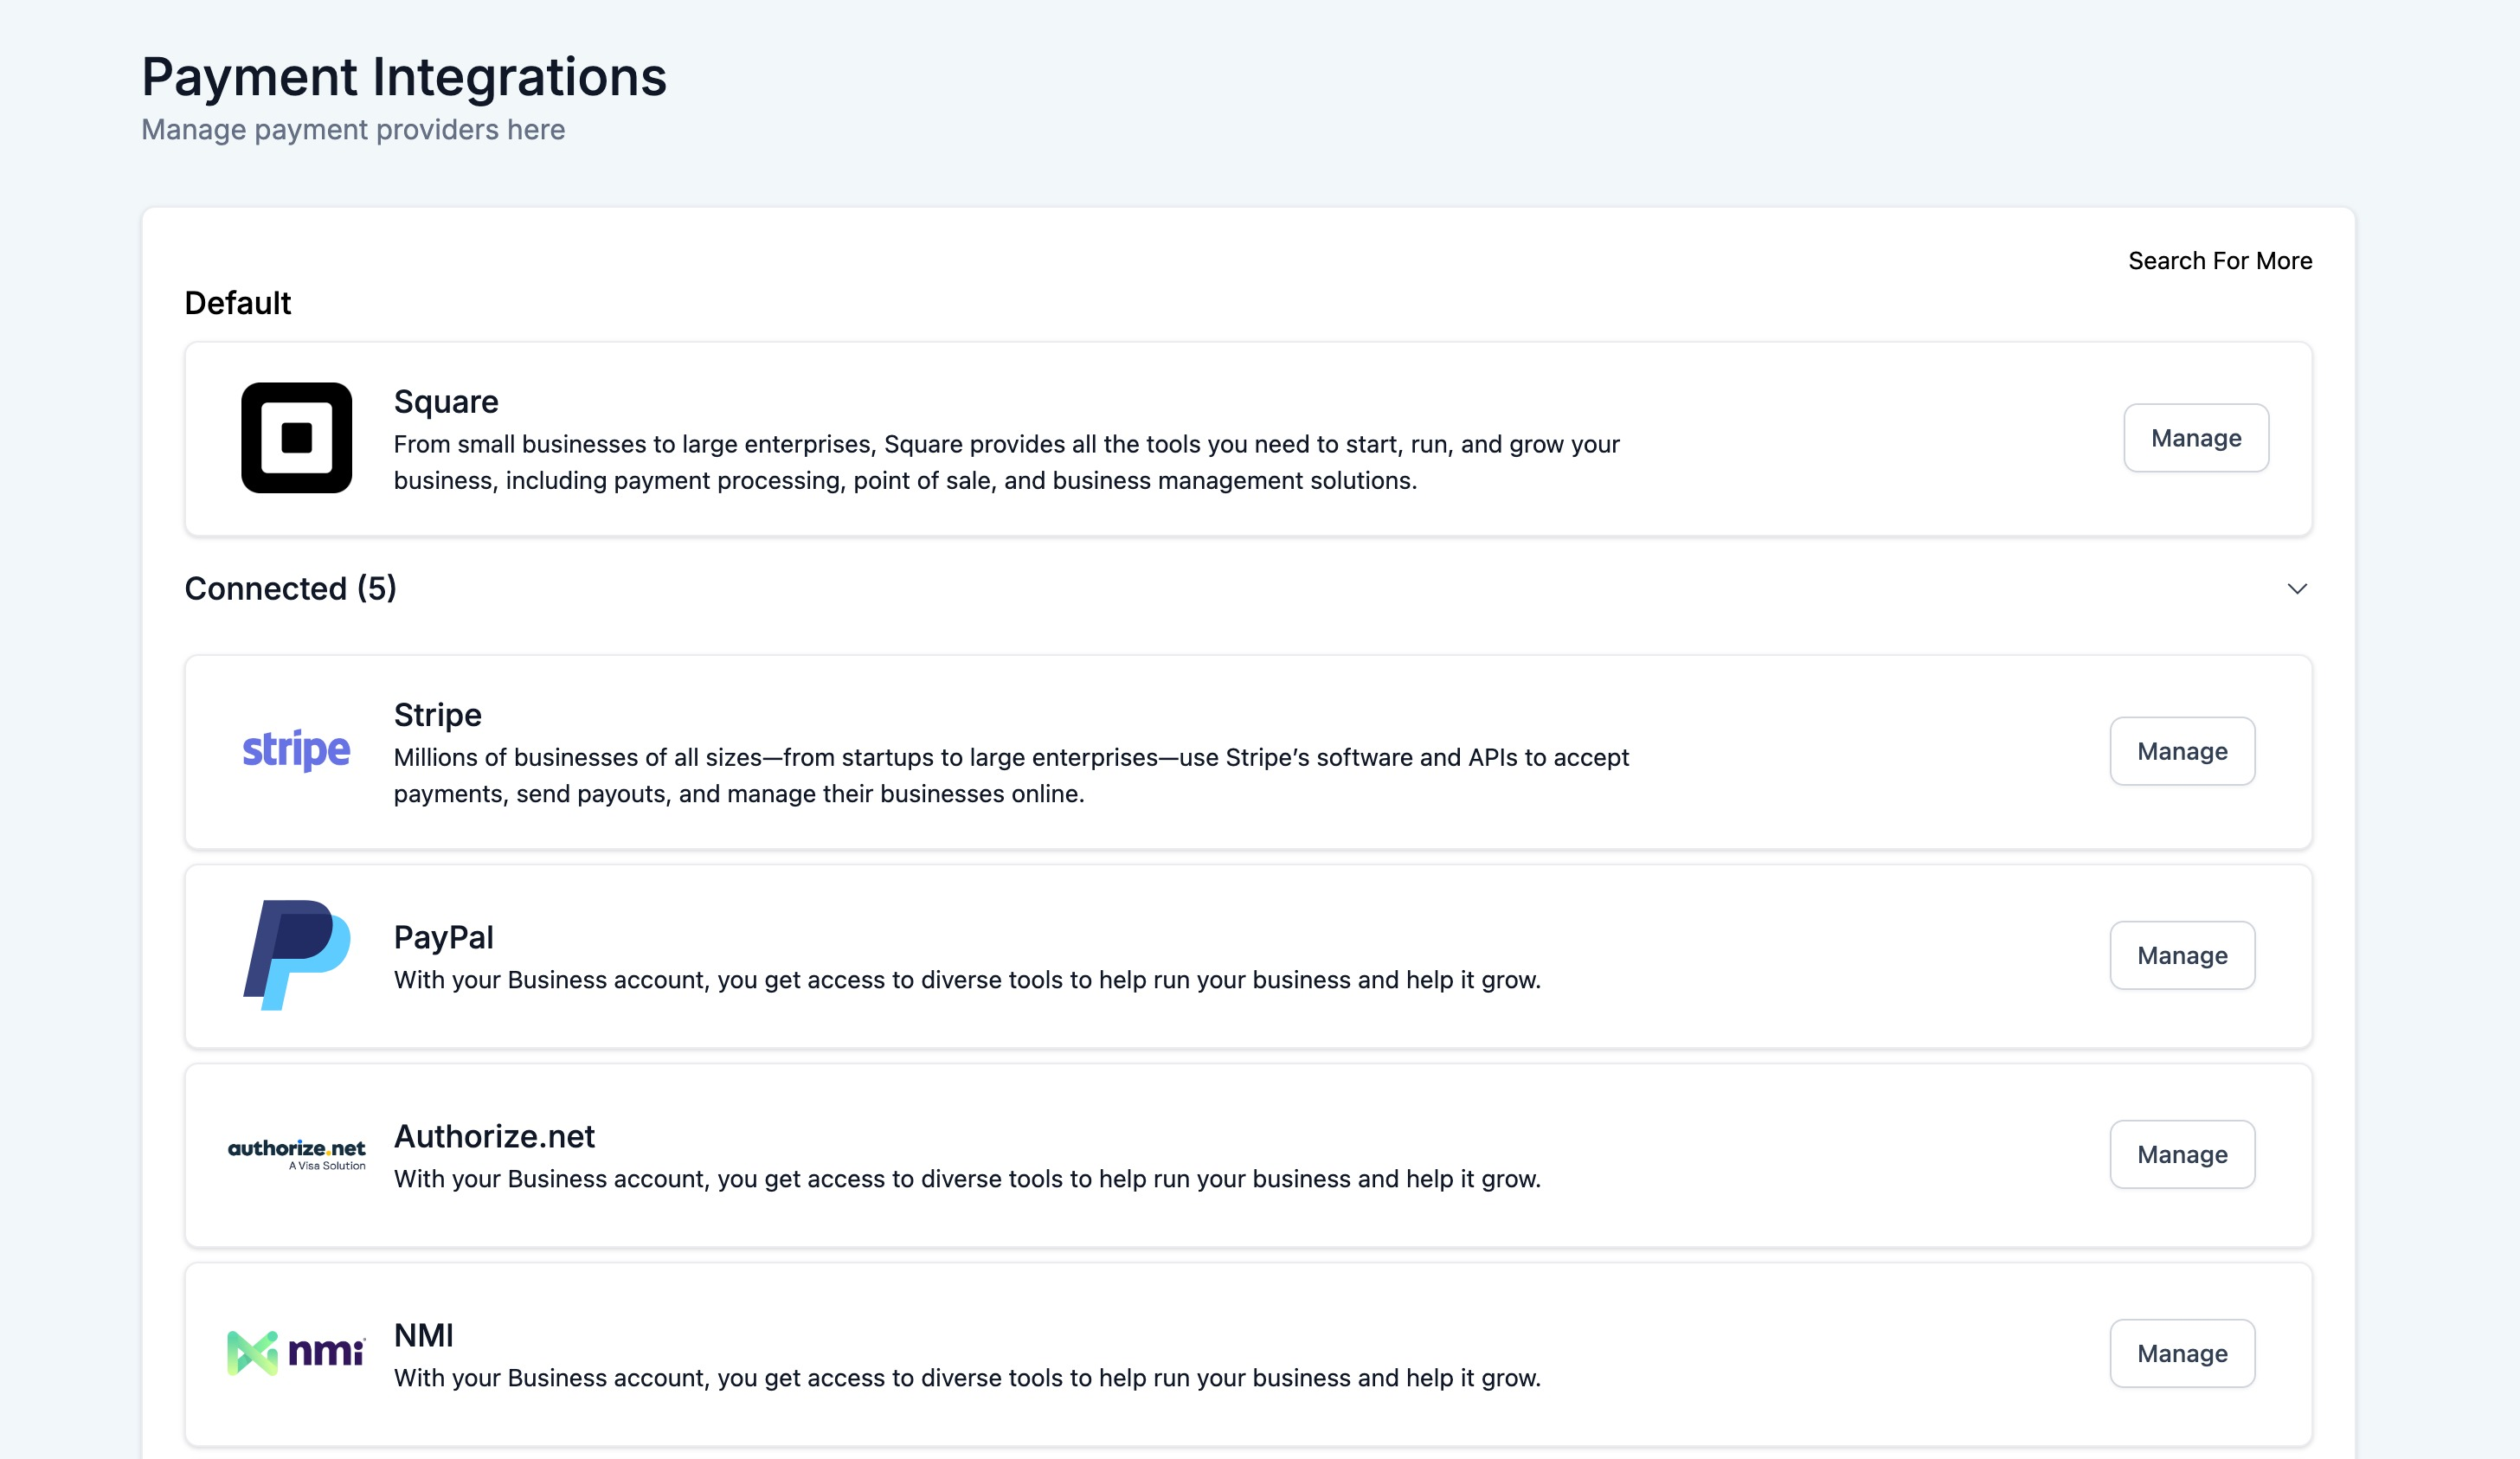Click the PayPal logo icon
The height and width of the screenshot is (1459, 2520).
(296, 955)
